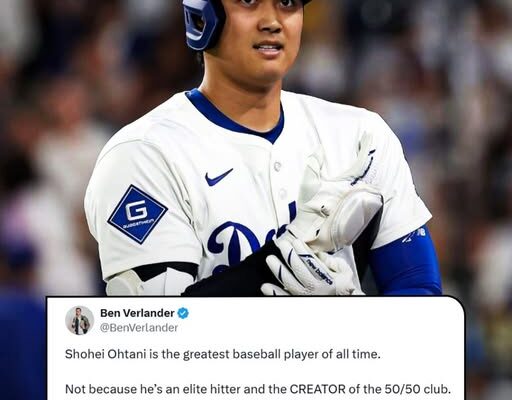
Task: Click the Nike swoosh on the jersey
Action: pyautogui.click(x=219, y=177)
